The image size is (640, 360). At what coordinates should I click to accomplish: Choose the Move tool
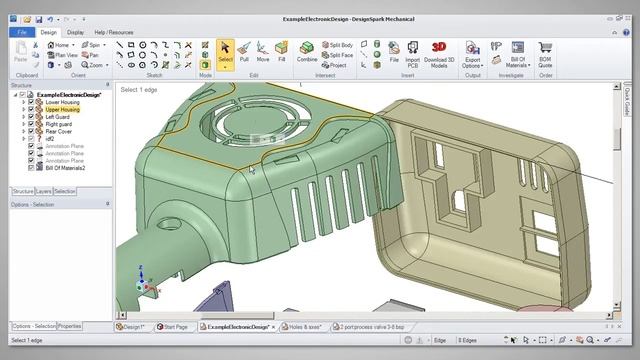pos(262,52)
